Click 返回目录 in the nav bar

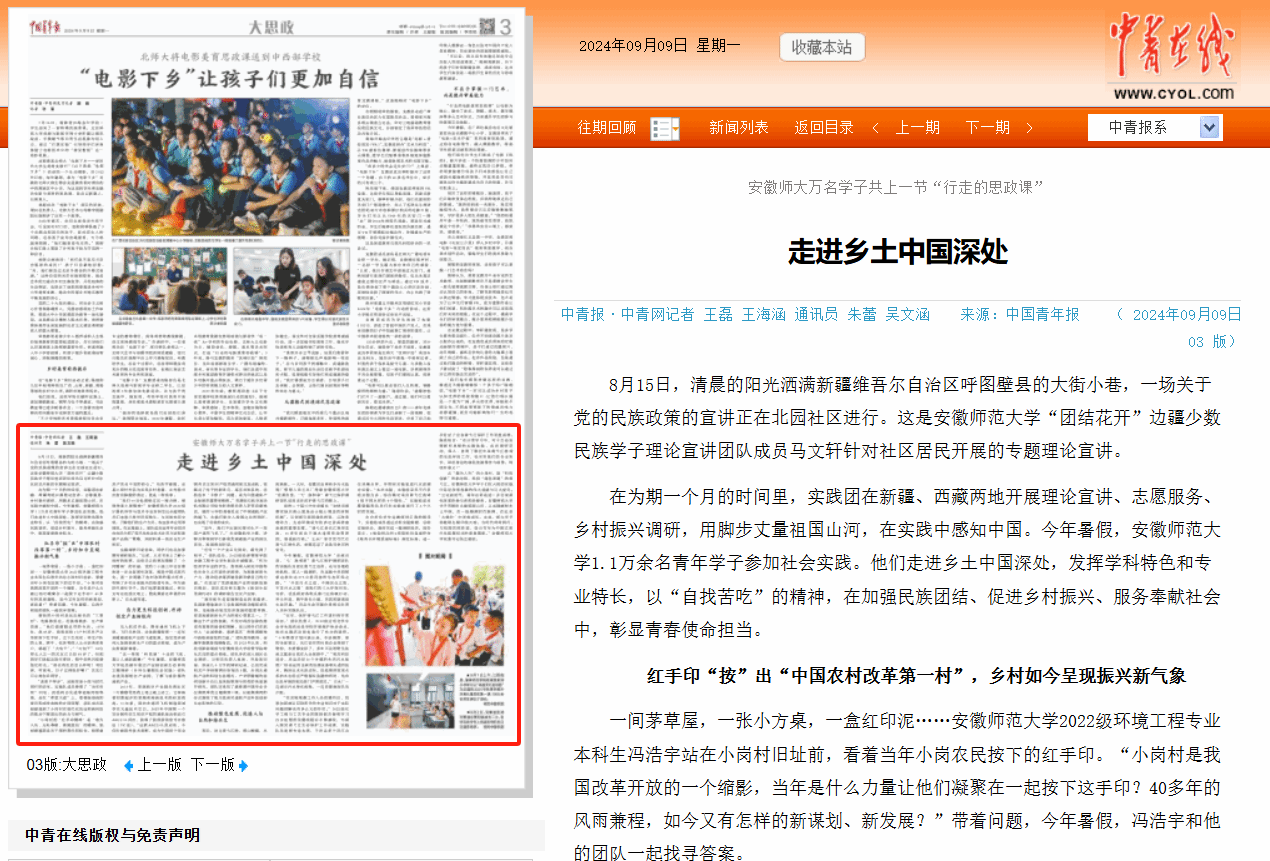pyautogui.click(x=824, y=128)
